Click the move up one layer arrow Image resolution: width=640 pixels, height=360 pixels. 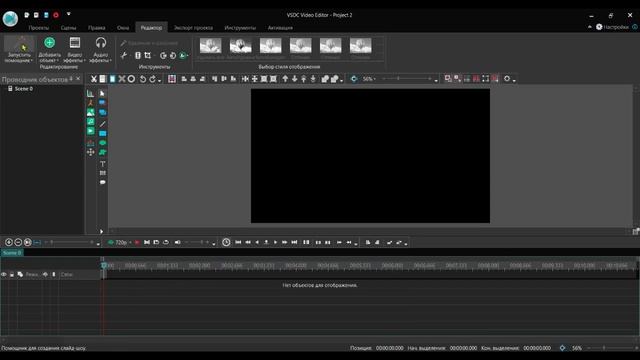(x=285, y=79)
